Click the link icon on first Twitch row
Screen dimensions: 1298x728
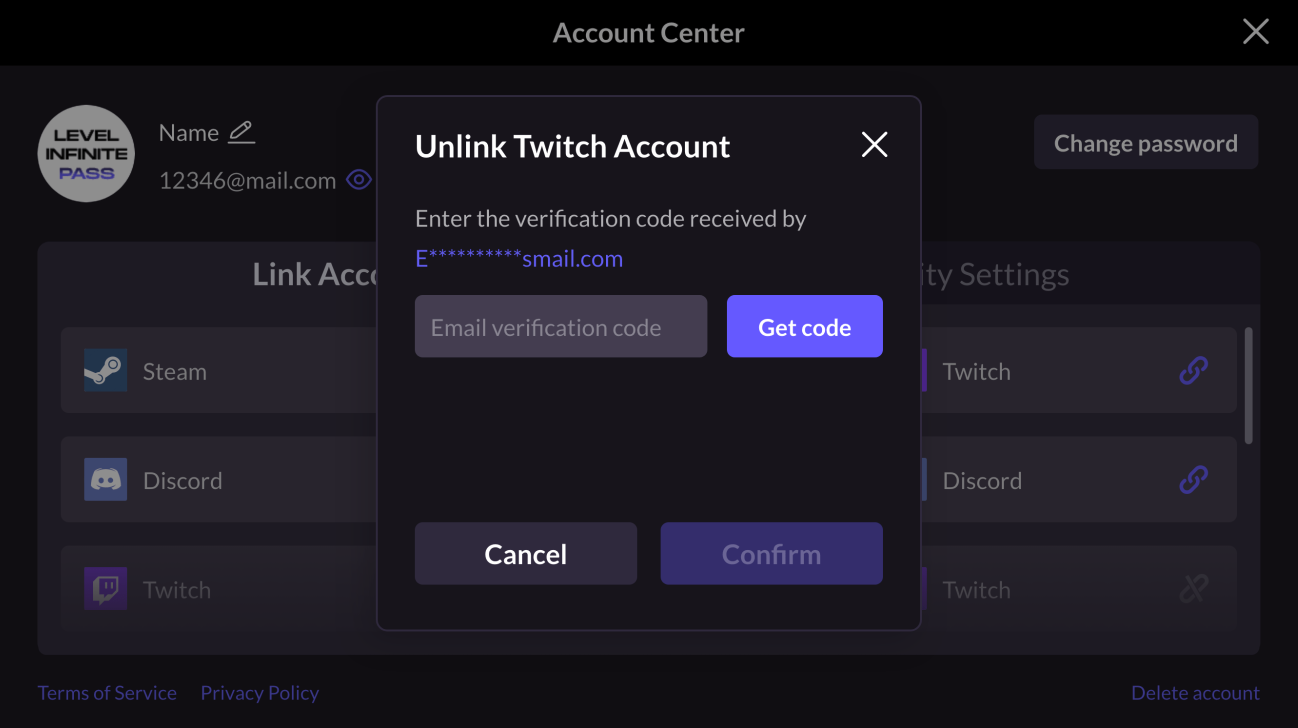(x=1193, y=371)
